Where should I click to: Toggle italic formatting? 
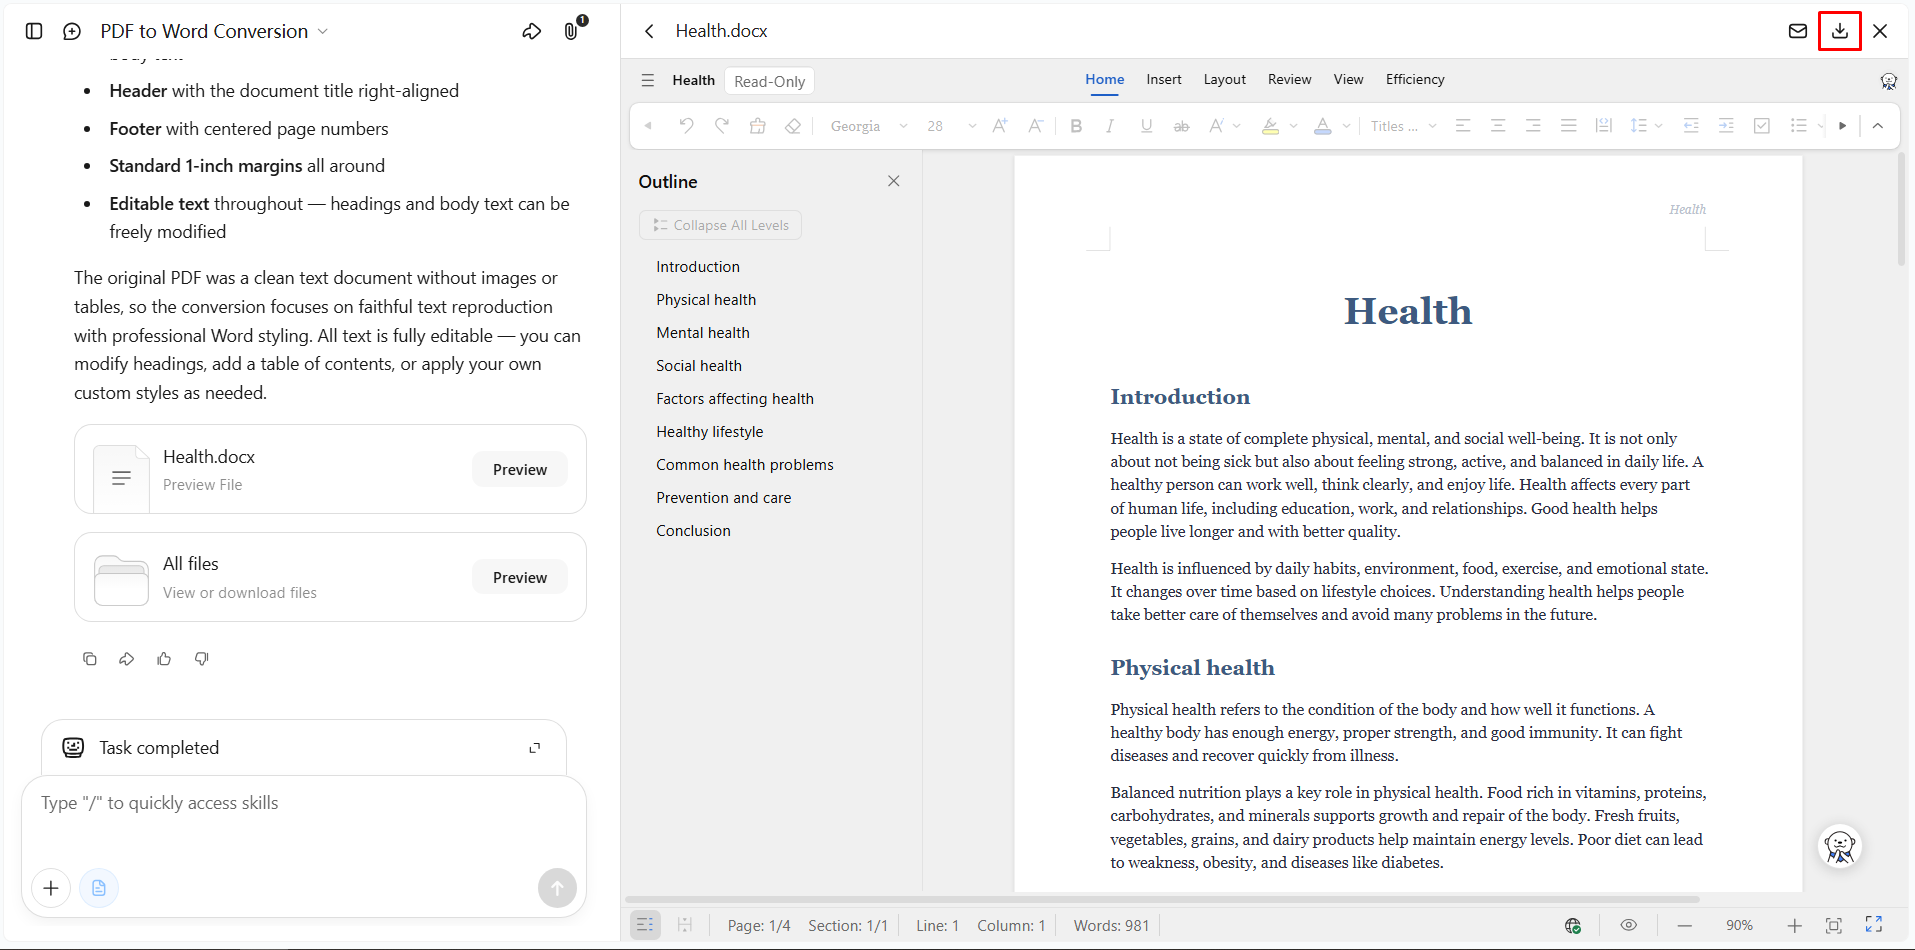point(1110,126)
